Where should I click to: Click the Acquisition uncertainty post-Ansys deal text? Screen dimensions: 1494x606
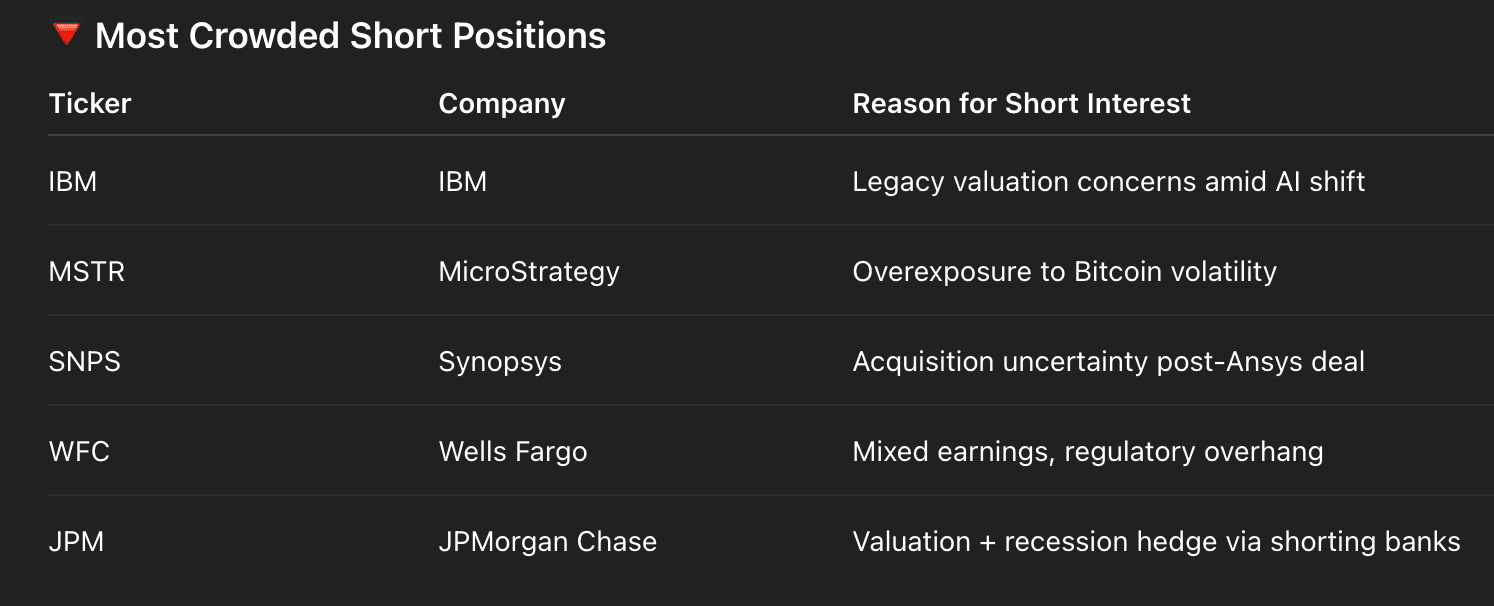1109,362
